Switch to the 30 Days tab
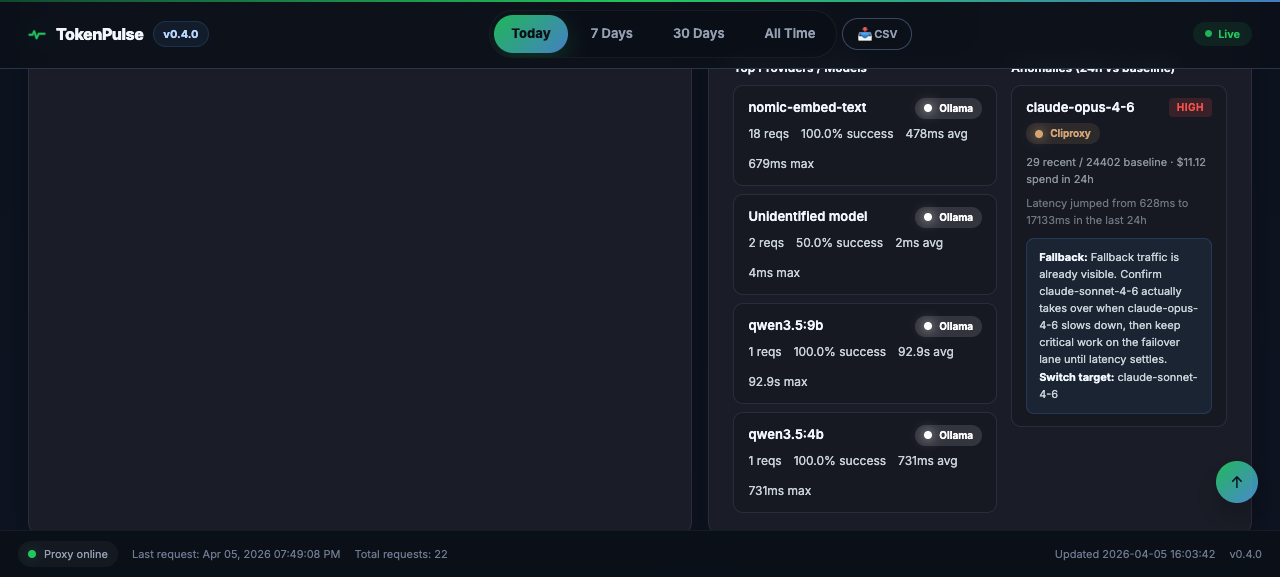Viewport: 1280px width, 577px height. 698,33
